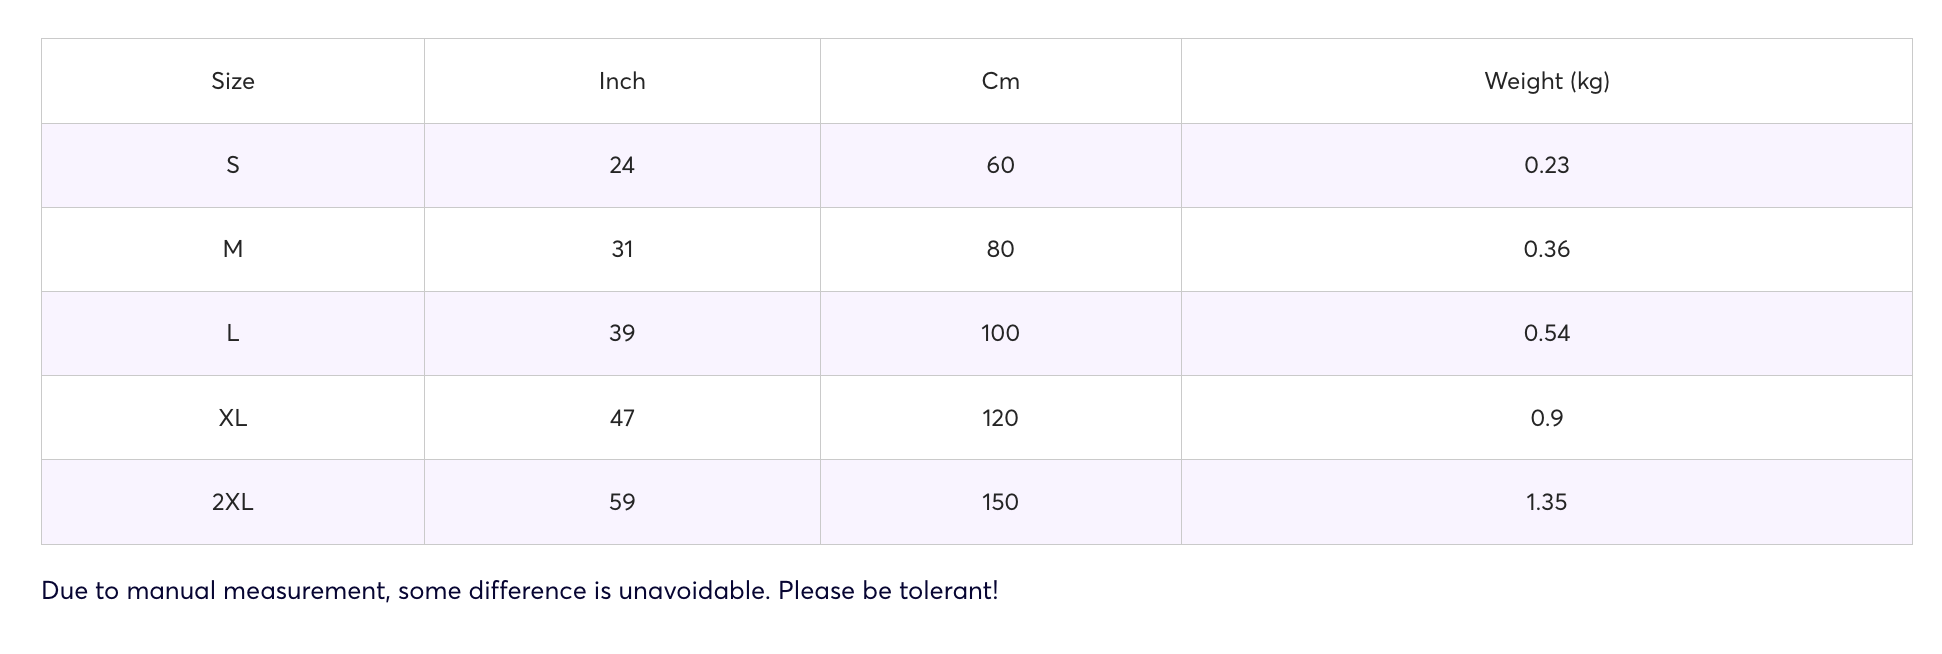1942x654 pixels.
Task: Select the S size cell
Action: tap(233, 165)
